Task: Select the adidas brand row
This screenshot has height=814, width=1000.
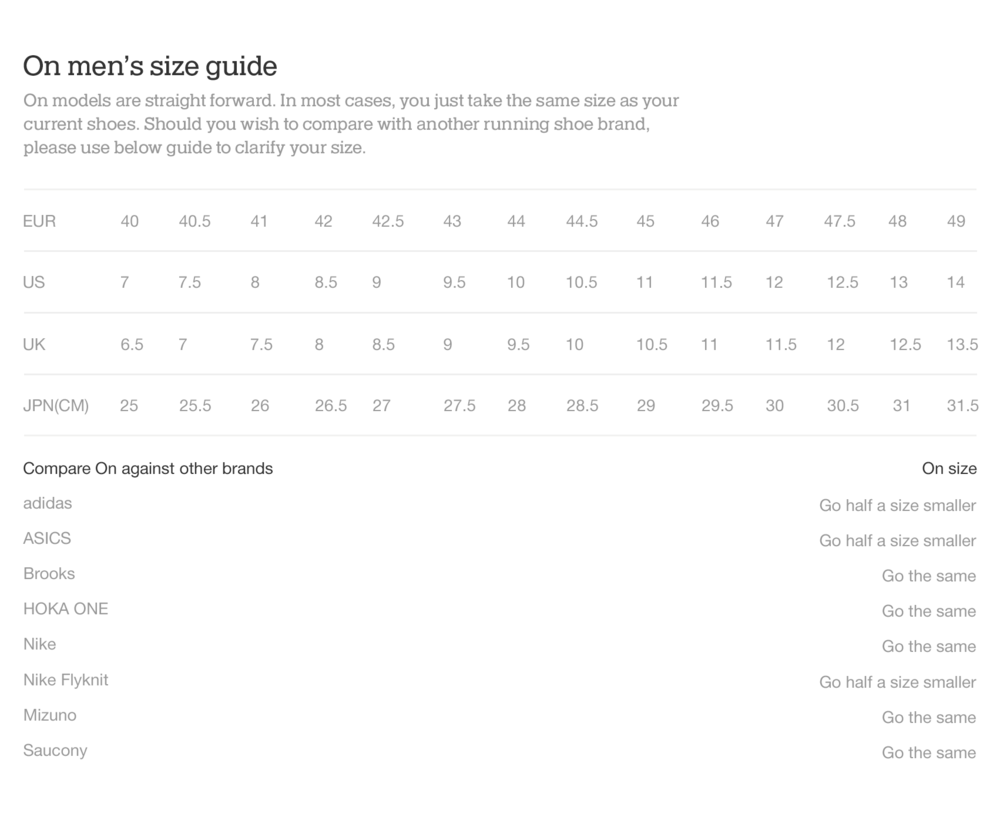Action: [499, 504]
